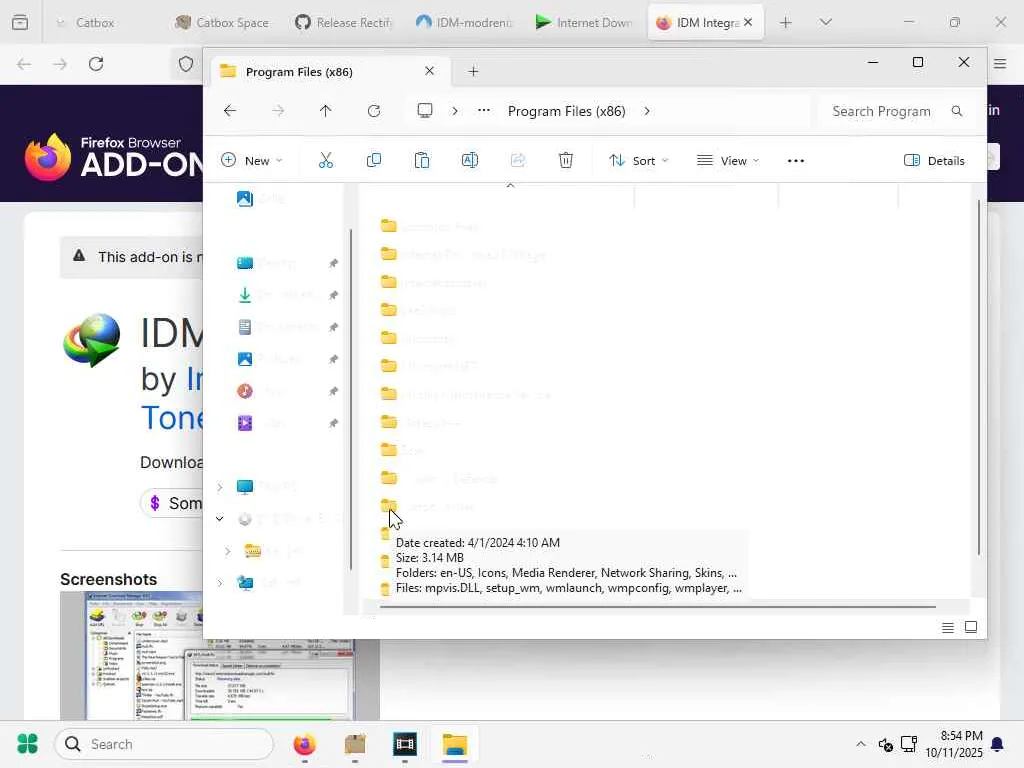The height and width of the screenshot is (768, 1024).
Task: Click the magnifier icon in Explorer search box
Action: [957, 111]
